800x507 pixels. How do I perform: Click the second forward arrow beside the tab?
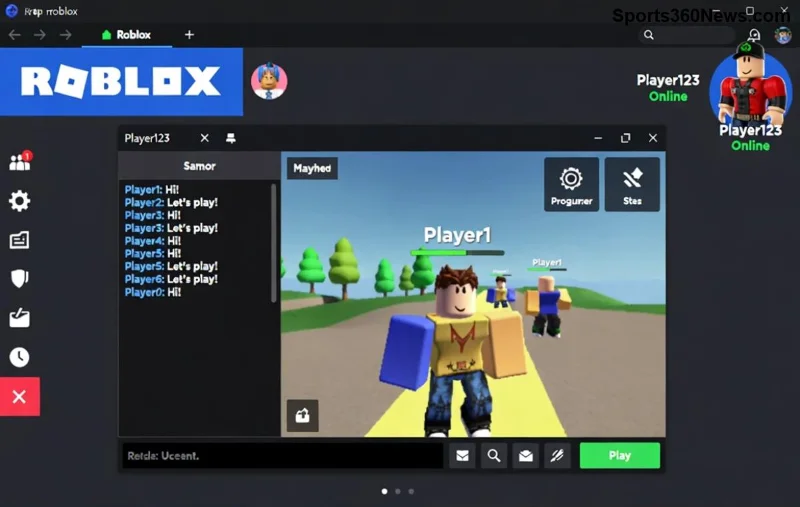coord(65,35)
